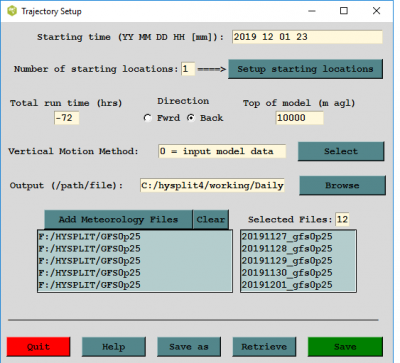Maximize the Trajectory Setup window
400x363 pixels.
pyautogui.click(x=344, y=11)
